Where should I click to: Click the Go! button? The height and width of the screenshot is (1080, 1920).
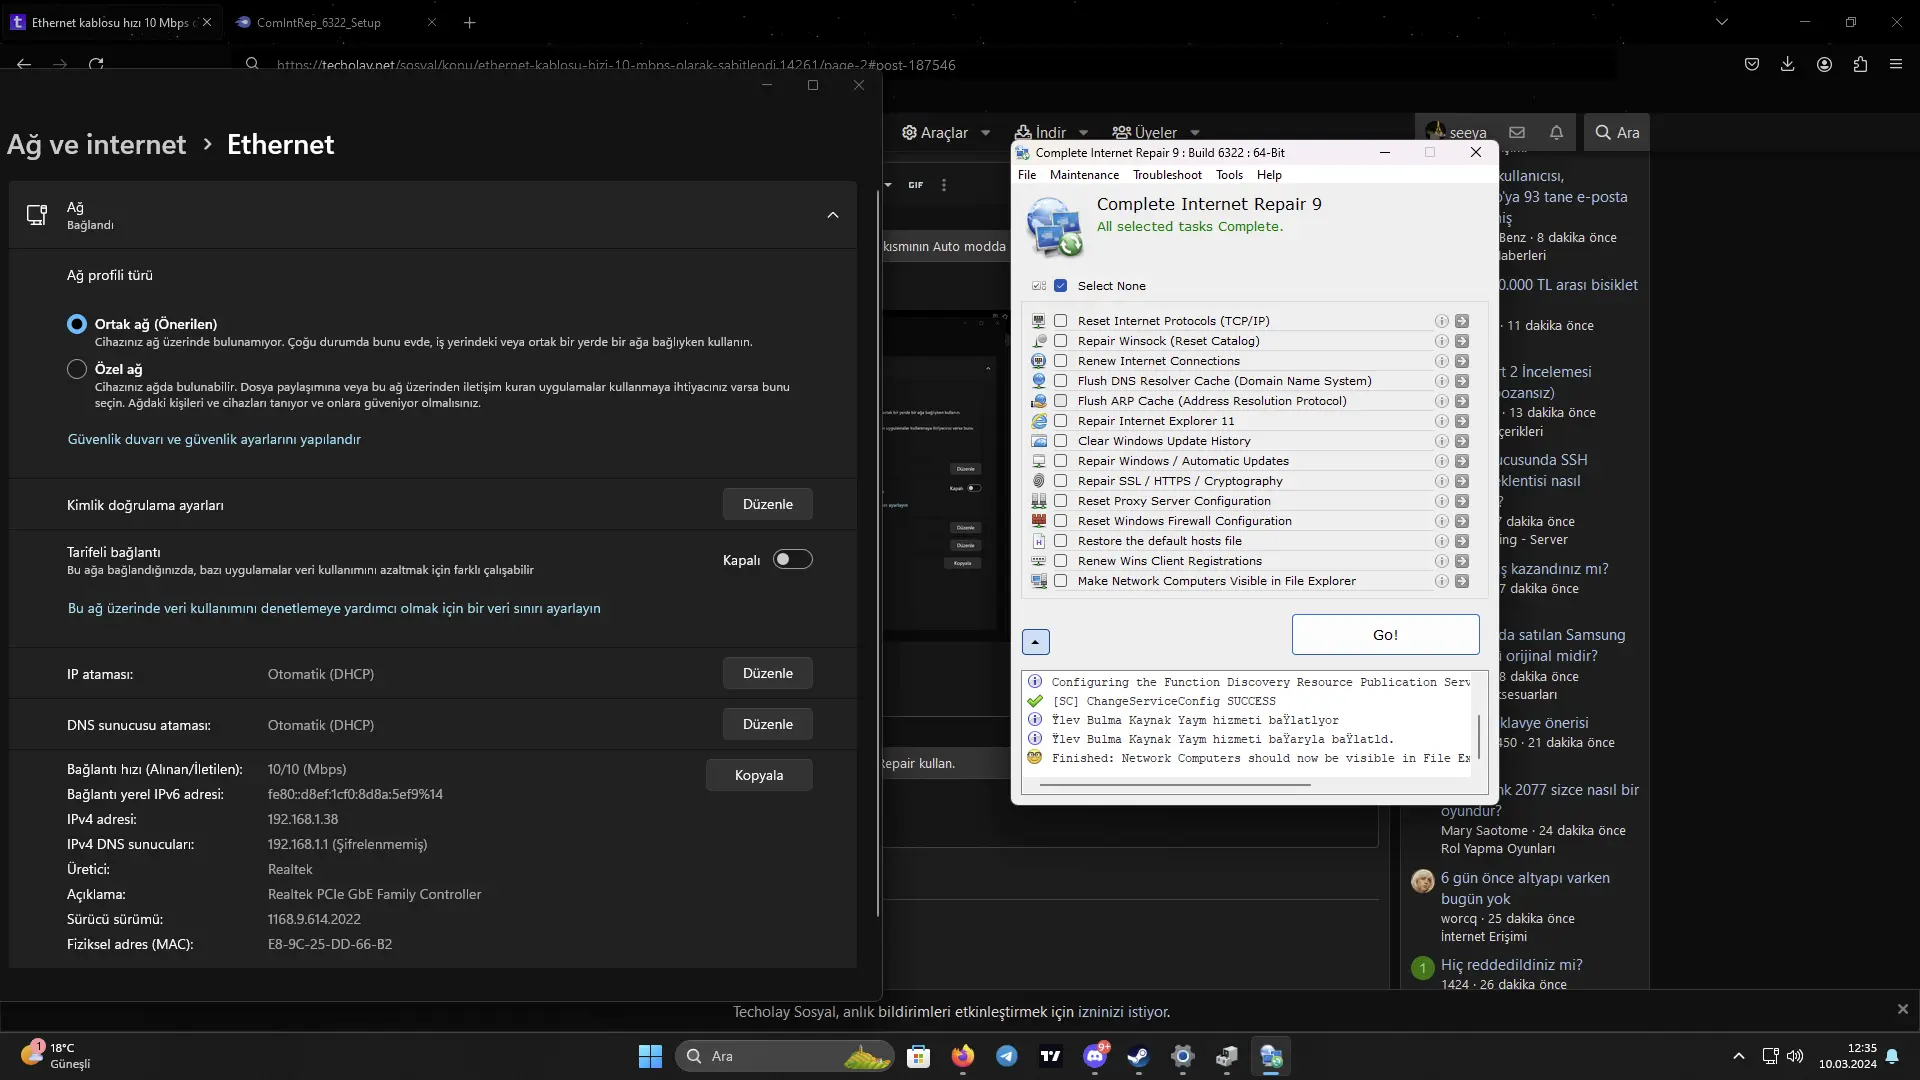pos(1385,635)
